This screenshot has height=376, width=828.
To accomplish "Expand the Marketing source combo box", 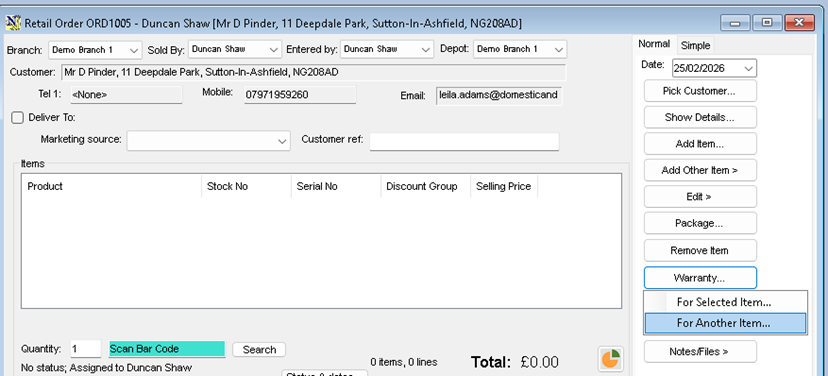I will point(209,141).
